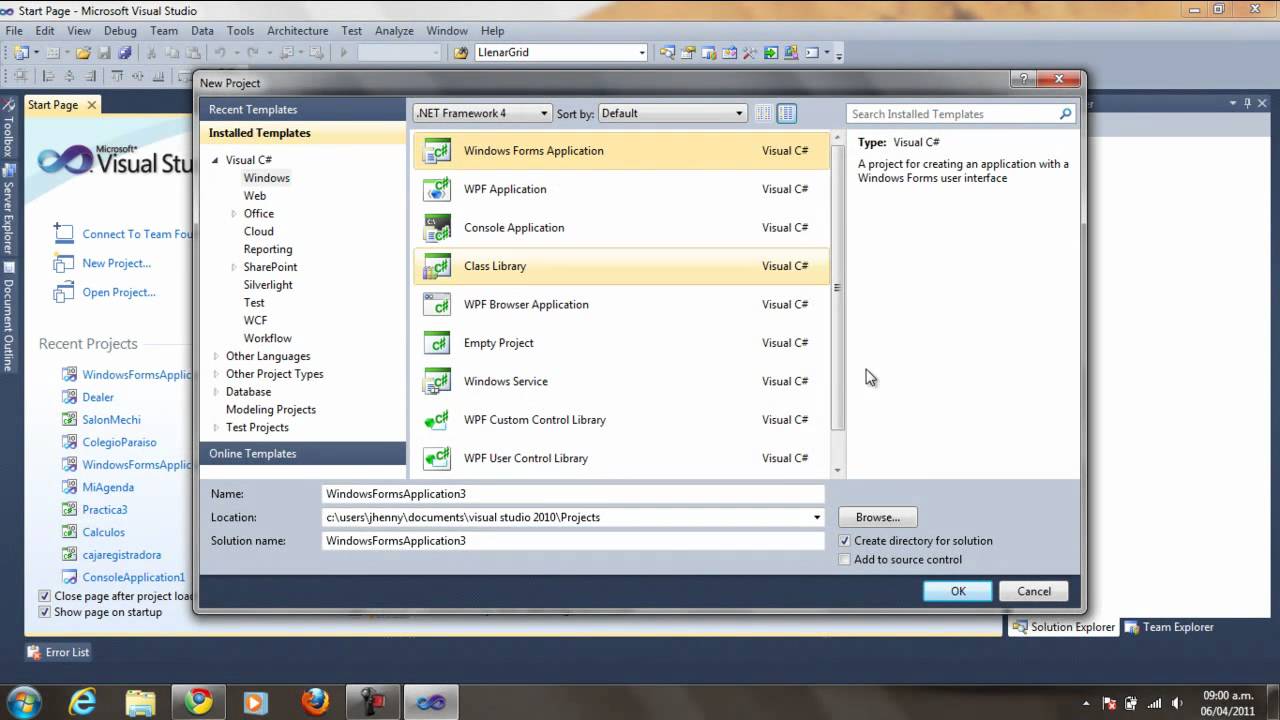Switch the template list to medium icons view
Image resolution: width=1280 pixels, height=720 pixels.
[787, 113]
